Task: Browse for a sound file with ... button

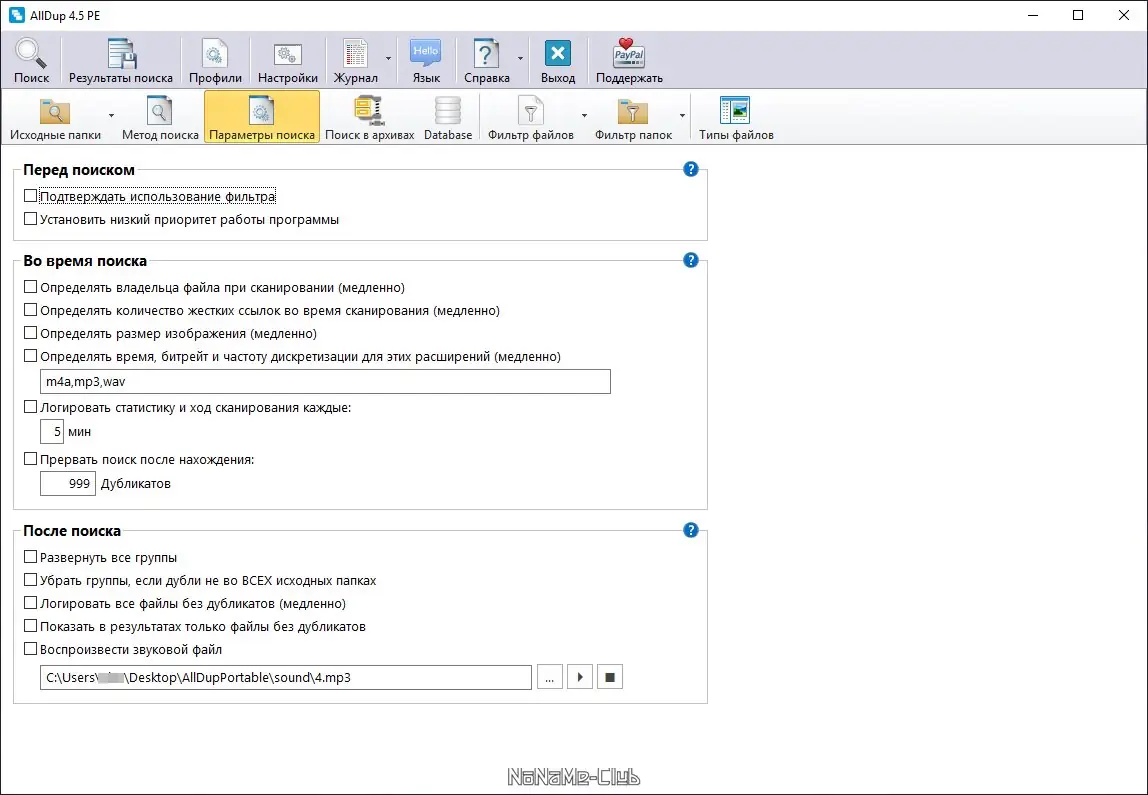Action: [549, 677]
